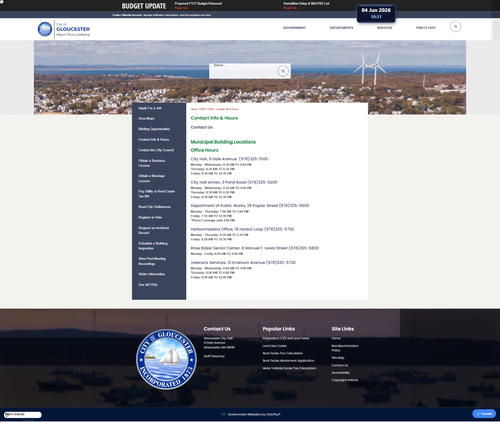The image size is (500, 422).
Task: Open Schedule a Building Inspection sidebar link
Action: pos(153,246)
